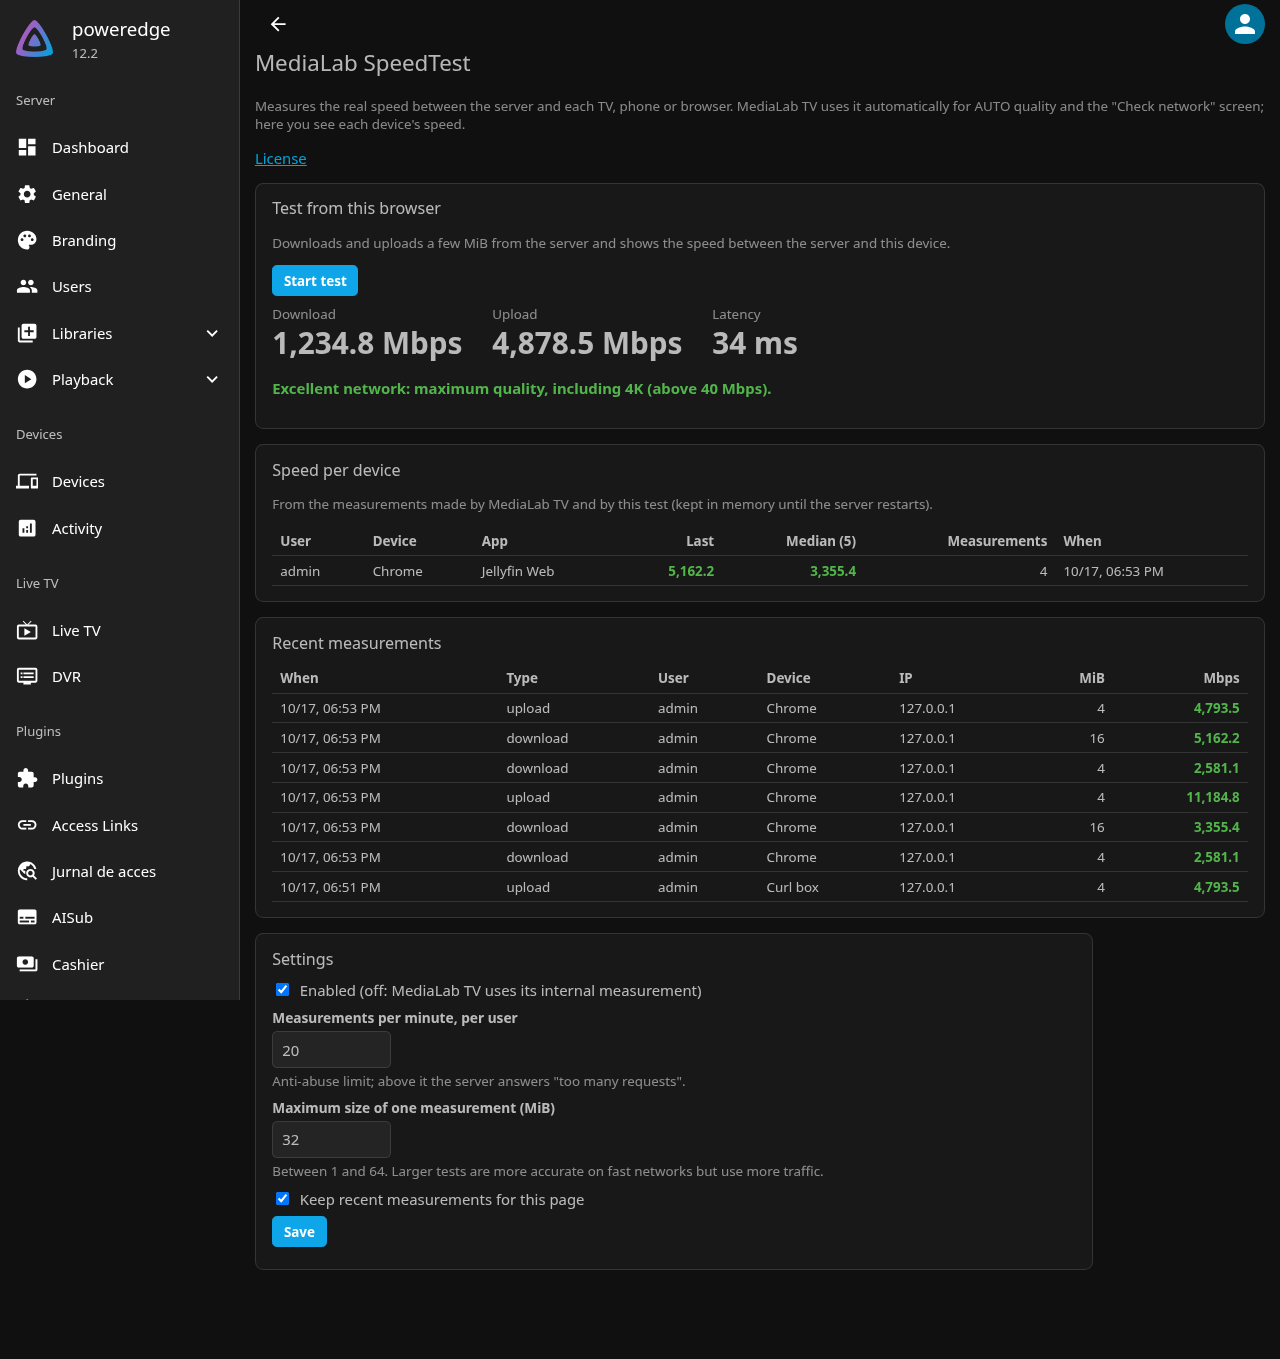Open Access Links menu entry
Viewport: 1280px width, 1359px height.
point(120,825)
